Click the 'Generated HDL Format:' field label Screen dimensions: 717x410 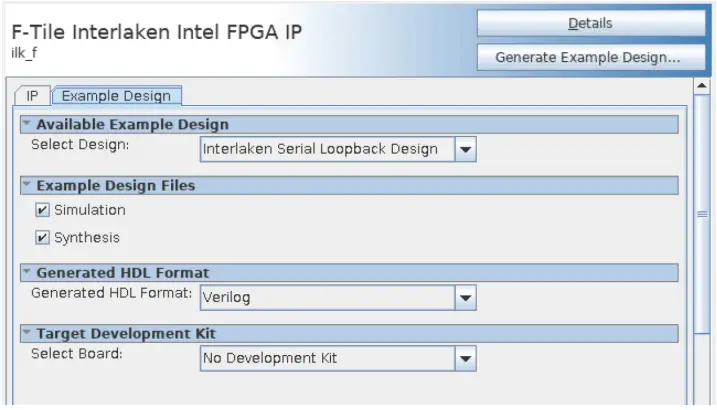click(112, 293)
